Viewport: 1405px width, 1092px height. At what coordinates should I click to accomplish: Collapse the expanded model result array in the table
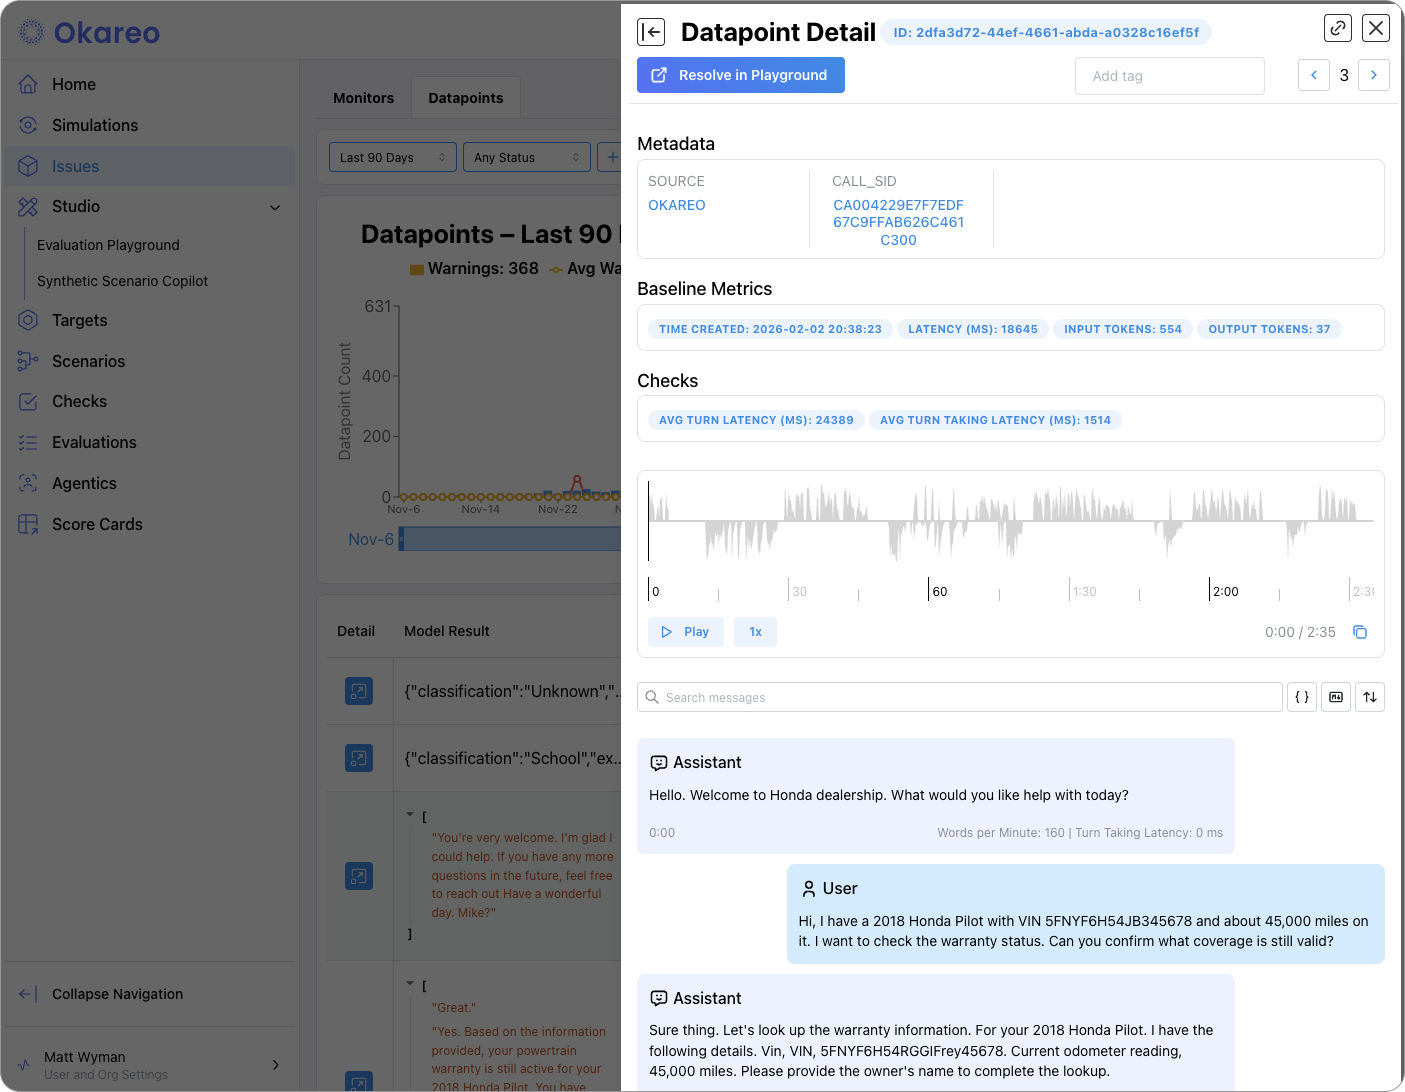[x=410, y=812]
